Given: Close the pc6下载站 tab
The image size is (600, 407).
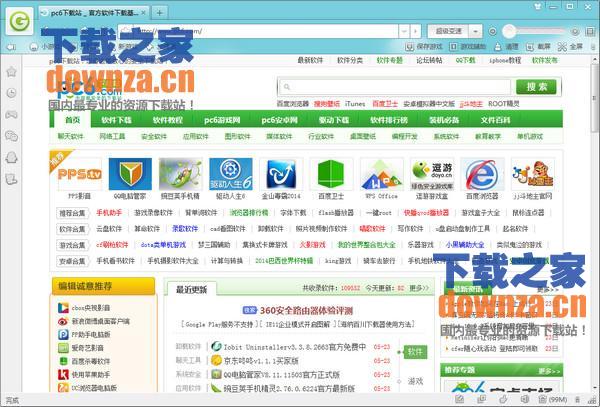Looking at the screenshot, I should pyautogui.click(x=143, y=13).
